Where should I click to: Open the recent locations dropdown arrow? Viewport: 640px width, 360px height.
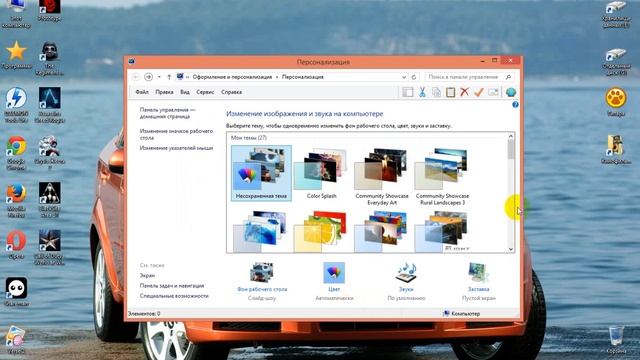159,77
